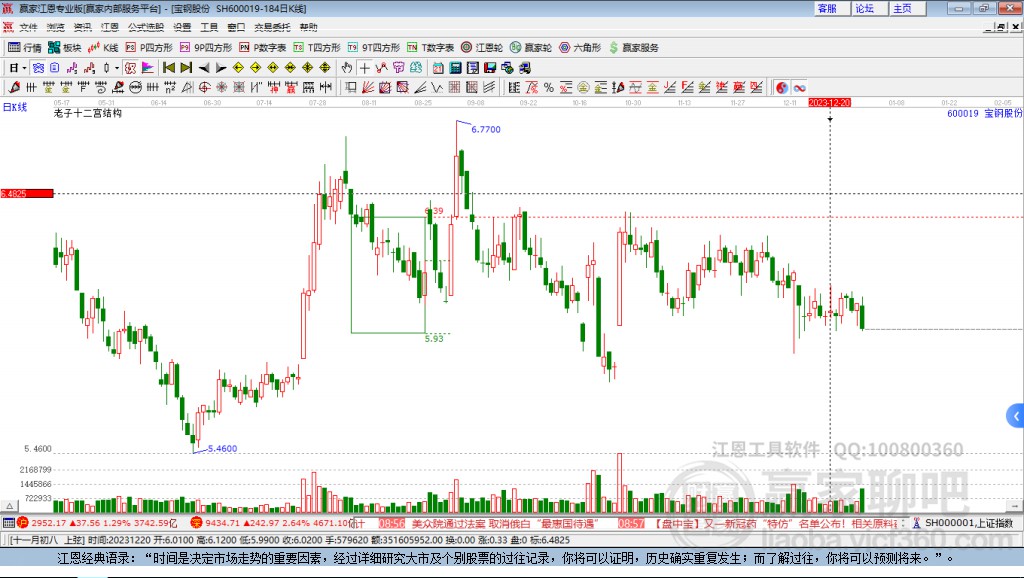Select the hand pan tool
This screenshot has height=578, width=1024.
(347, 68)
